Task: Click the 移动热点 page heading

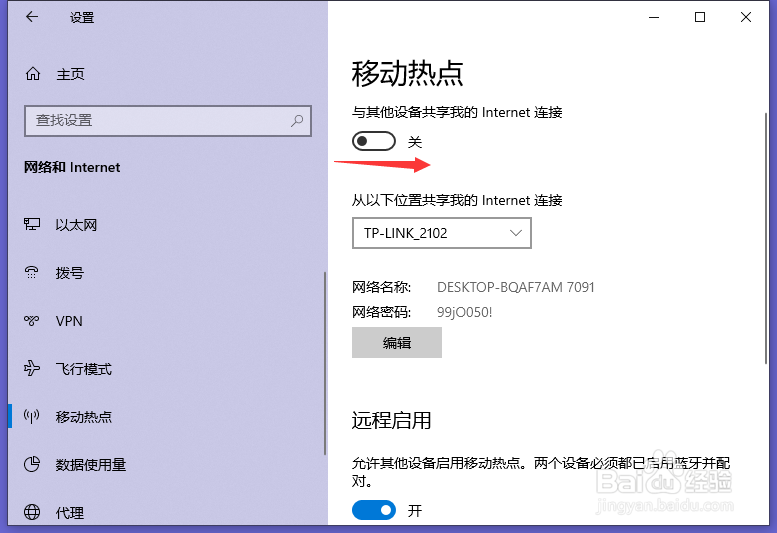Action: (407, 74)
